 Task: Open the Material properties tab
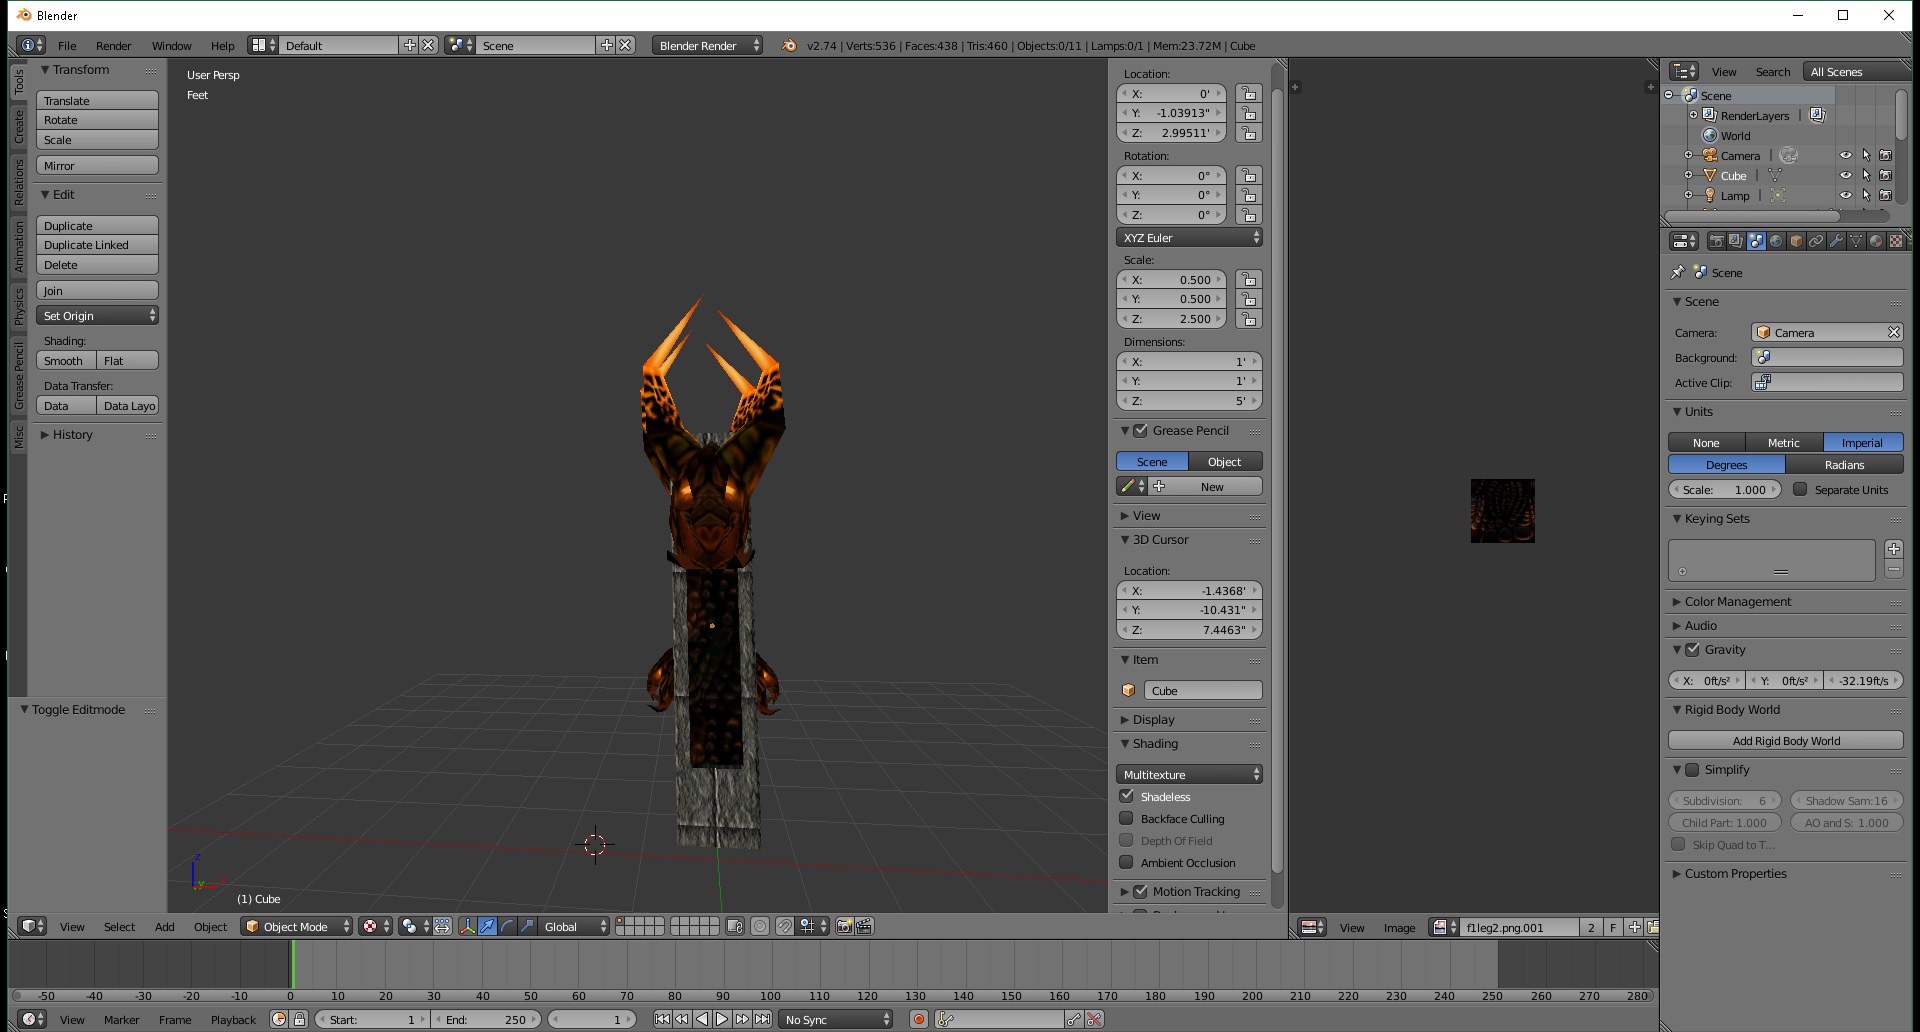pyautogui.click(x=1876, y=241)
